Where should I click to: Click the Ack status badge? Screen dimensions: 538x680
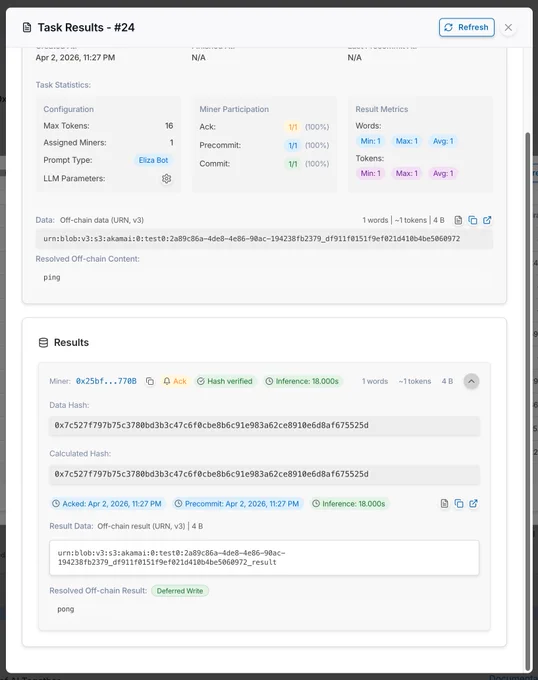(175, 381)
